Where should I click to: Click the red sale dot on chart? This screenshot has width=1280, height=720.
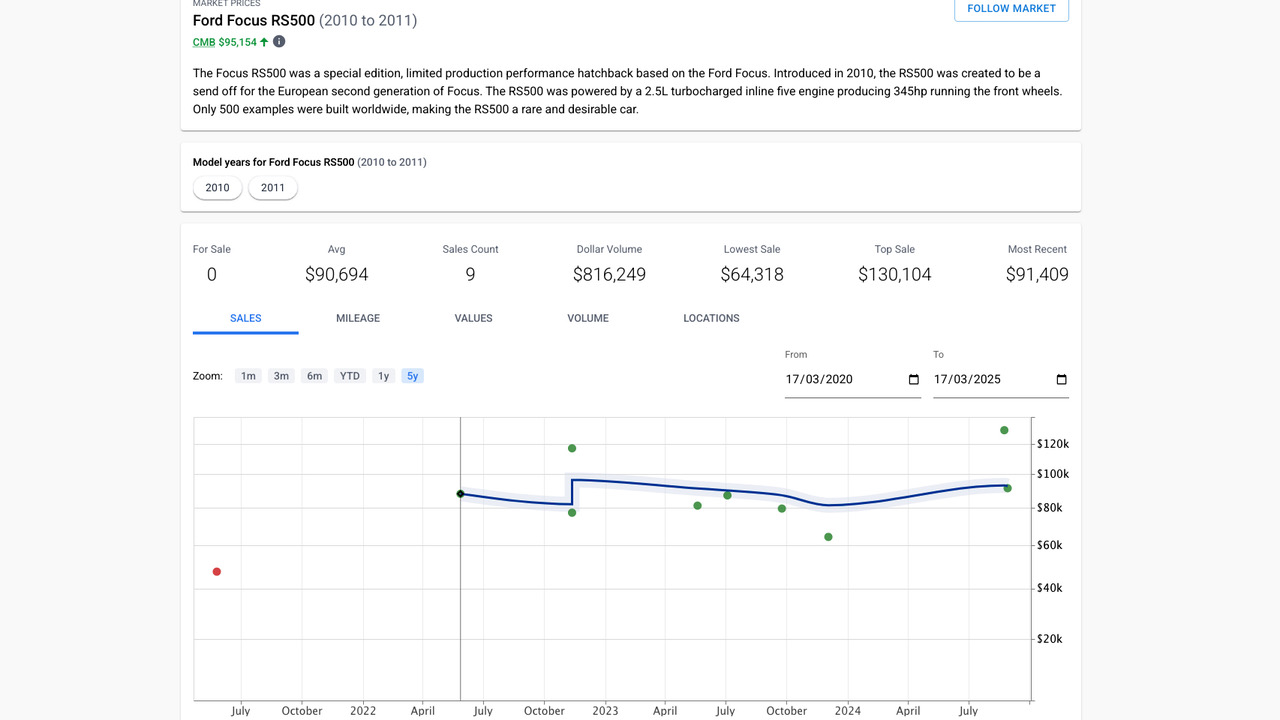(x=217, y=572)
